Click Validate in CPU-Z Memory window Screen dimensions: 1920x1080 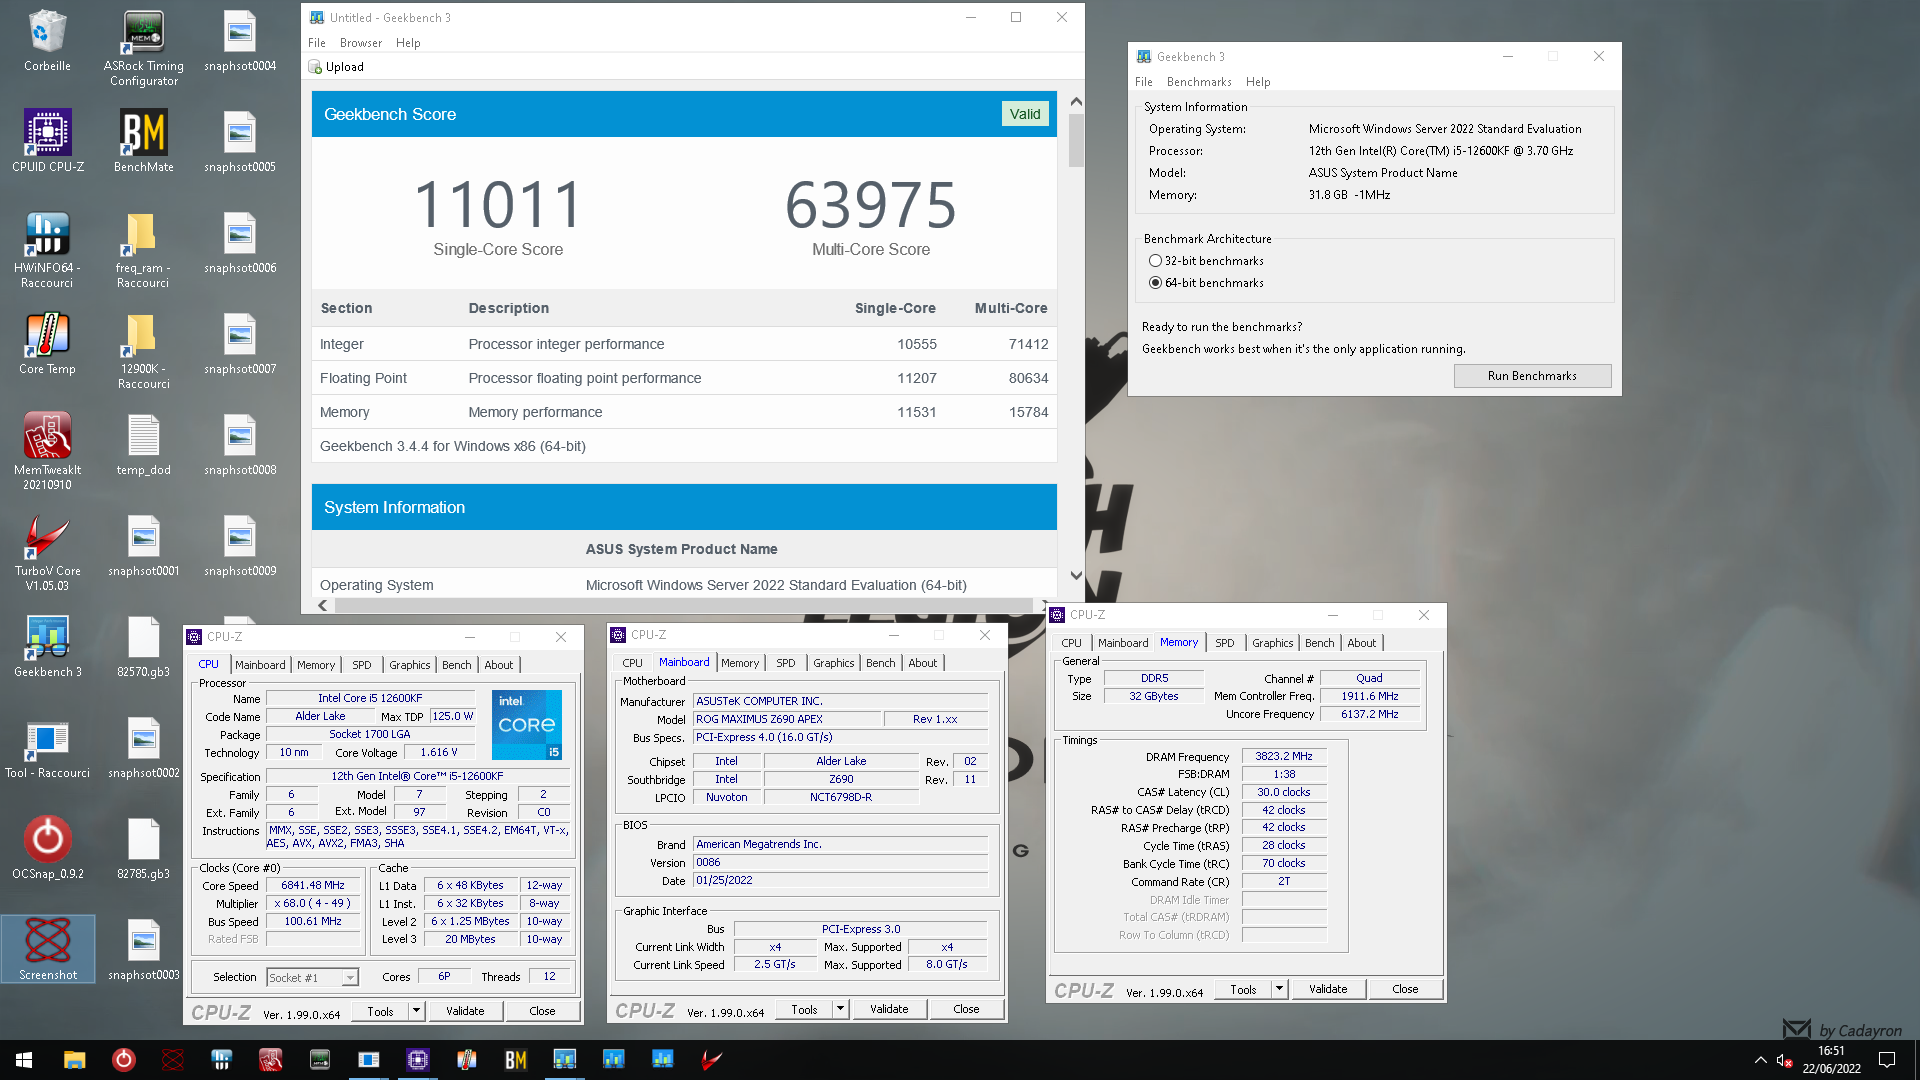coord(1328,989)
